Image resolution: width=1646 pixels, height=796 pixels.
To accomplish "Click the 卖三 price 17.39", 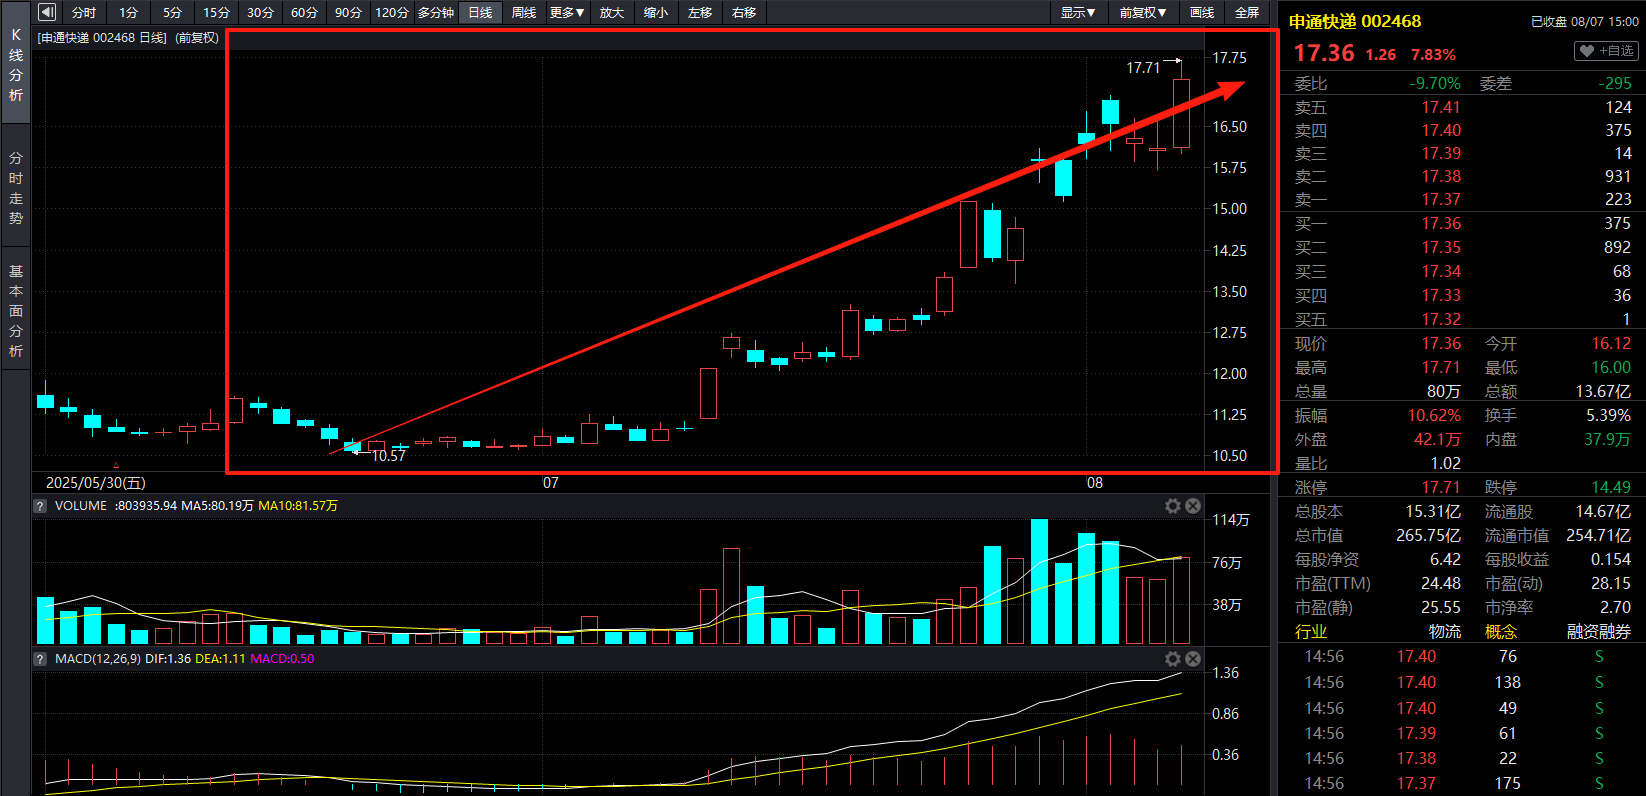I will tap(1441, 153).
